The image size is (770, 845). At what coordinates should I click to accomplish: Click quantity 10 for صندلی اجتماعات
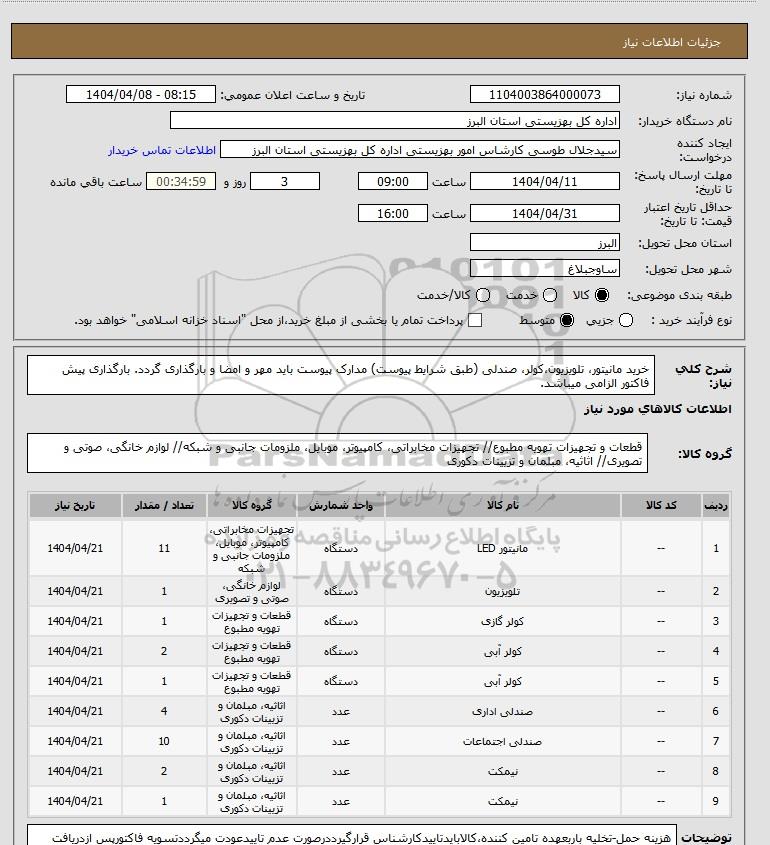(164, 742)
